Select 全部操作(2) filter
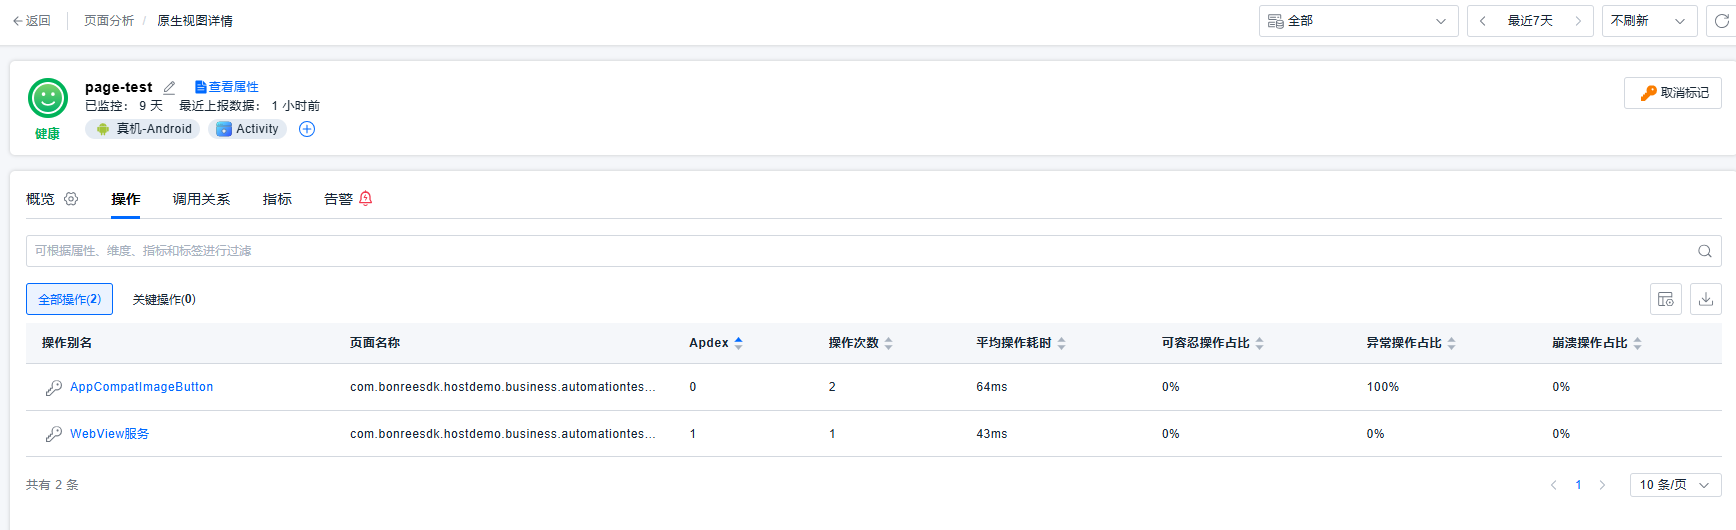Image resolution: width=1736 pixels, height=530 pixels. click(69, 299)
